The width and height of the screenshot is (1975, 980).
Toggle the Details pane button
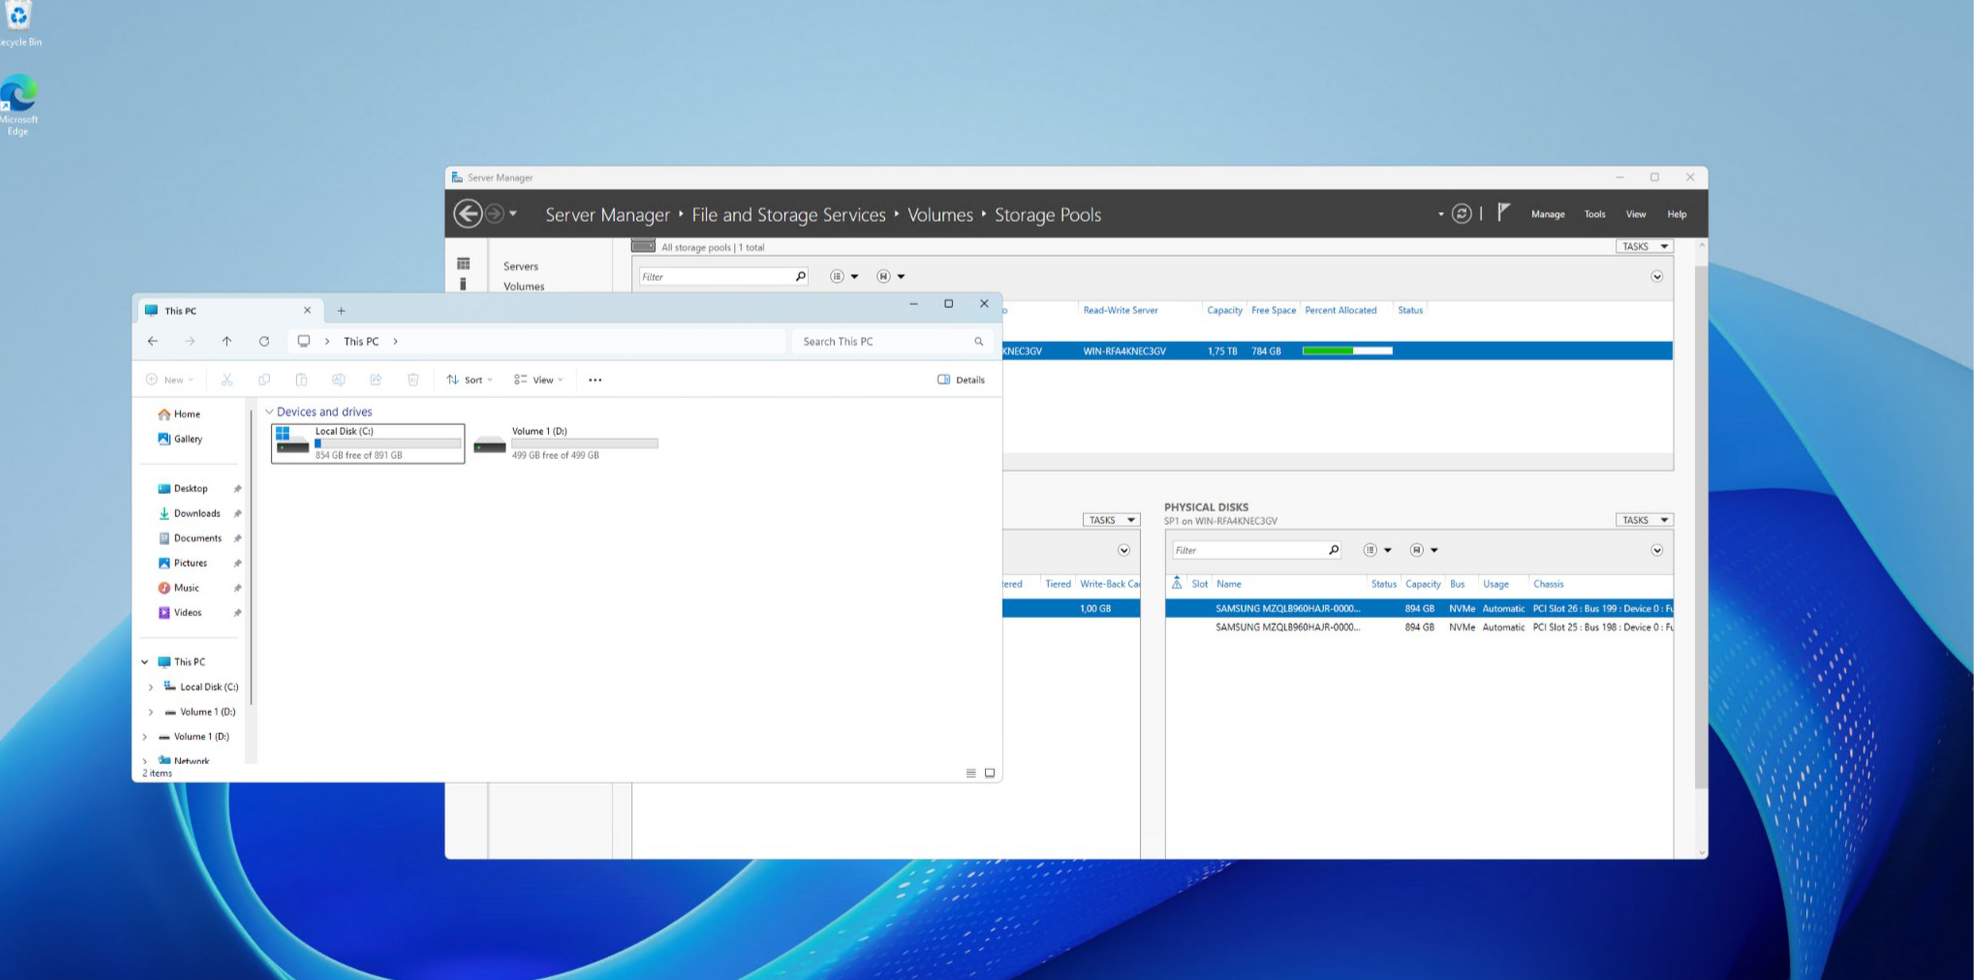coord(961,380)
